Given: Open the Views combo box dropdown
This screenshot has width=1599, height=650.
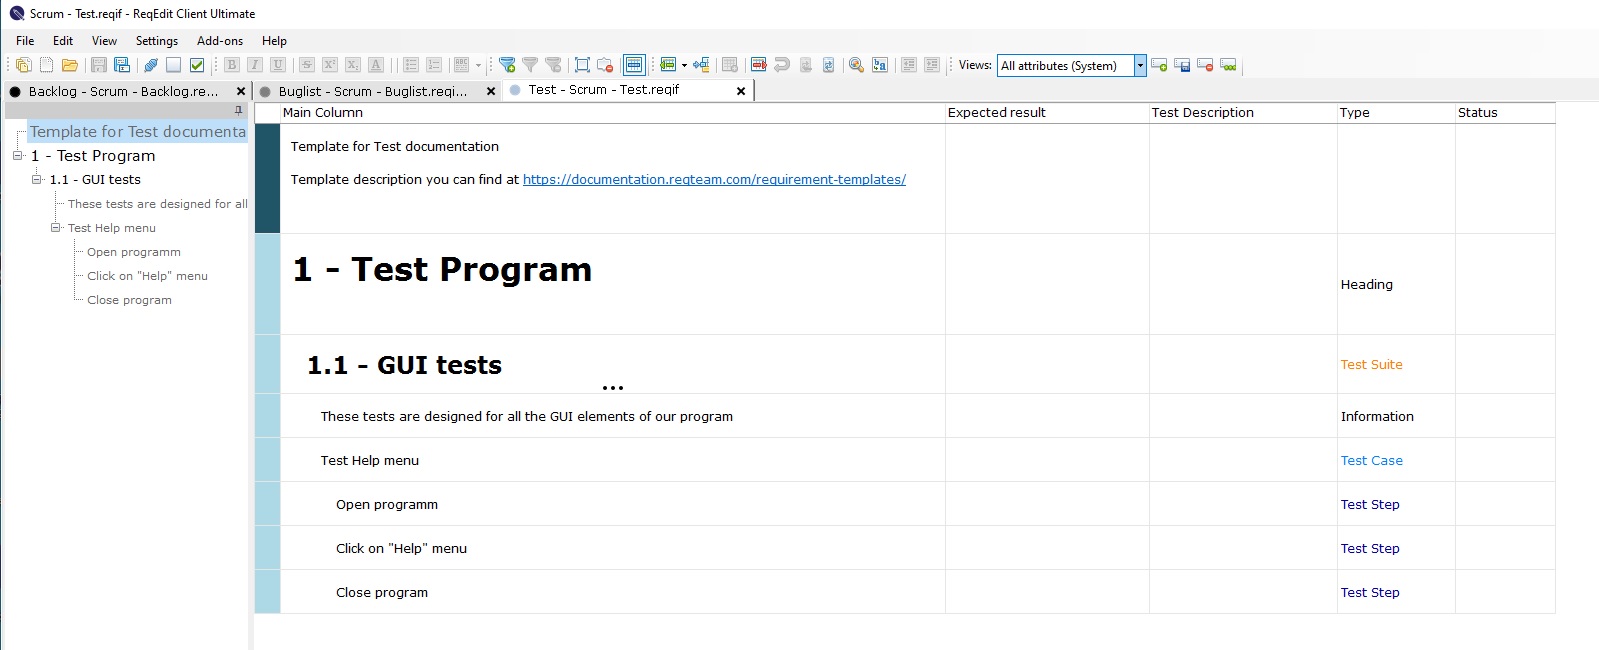Looking at the screenshot, I should [x=1140, y=66].
